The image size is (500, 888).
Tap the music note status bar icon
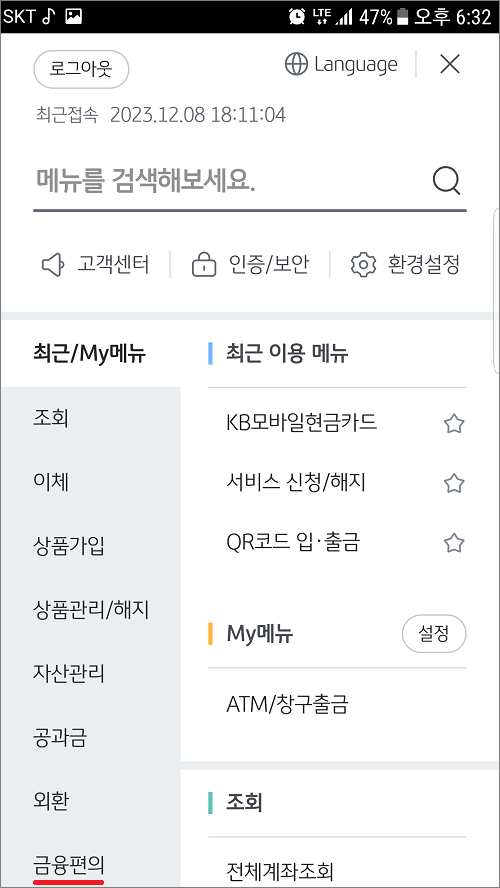tap(47, 16)
